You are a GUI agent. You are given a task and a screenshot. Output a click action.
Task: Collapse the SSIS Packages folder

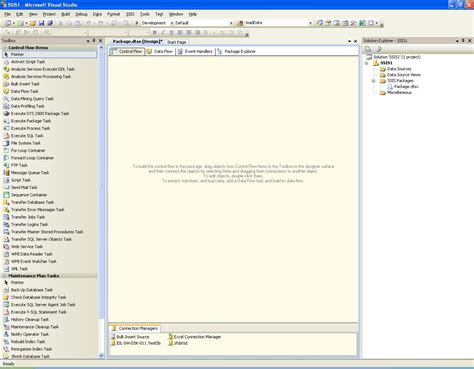point(373,81)
